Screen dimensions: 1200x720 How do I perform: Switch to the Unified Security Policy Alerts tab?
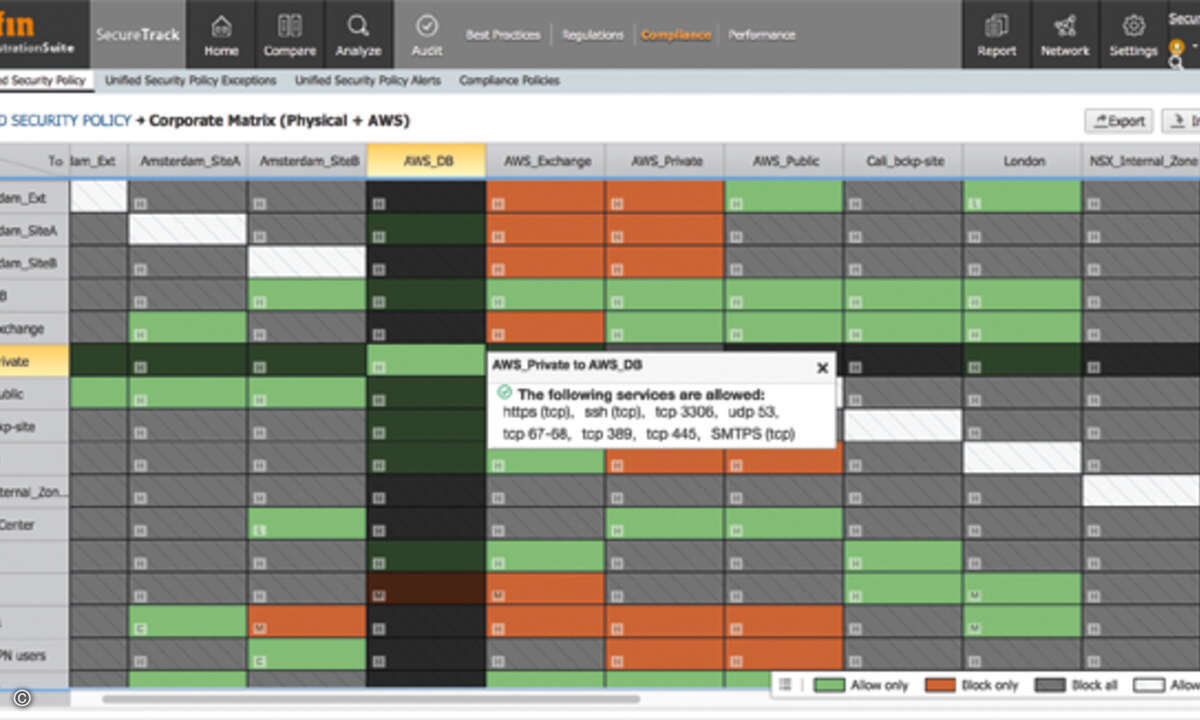click(368, 80)
